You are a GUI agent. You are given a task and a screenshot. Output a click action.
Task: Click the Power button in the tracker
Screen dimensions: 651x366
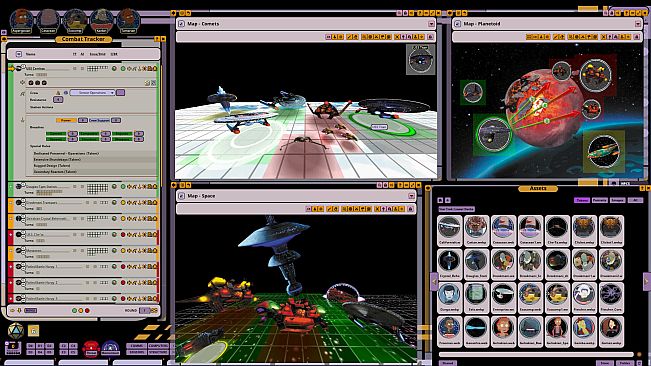coord(66,120)
